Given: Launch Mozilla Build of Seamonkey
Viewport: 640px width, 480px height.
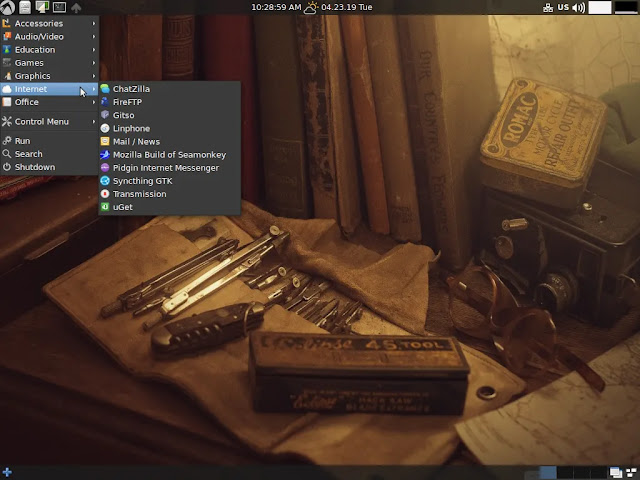Looking at the screenshot, I should 169,154.
